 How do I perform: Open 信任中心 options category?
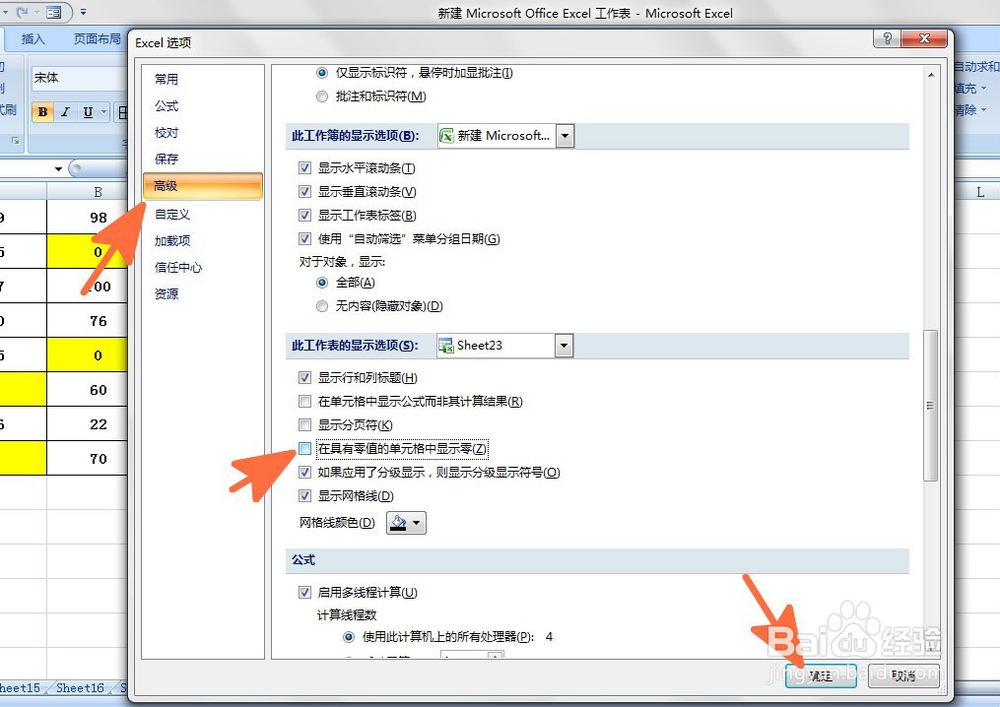point(178,267)
